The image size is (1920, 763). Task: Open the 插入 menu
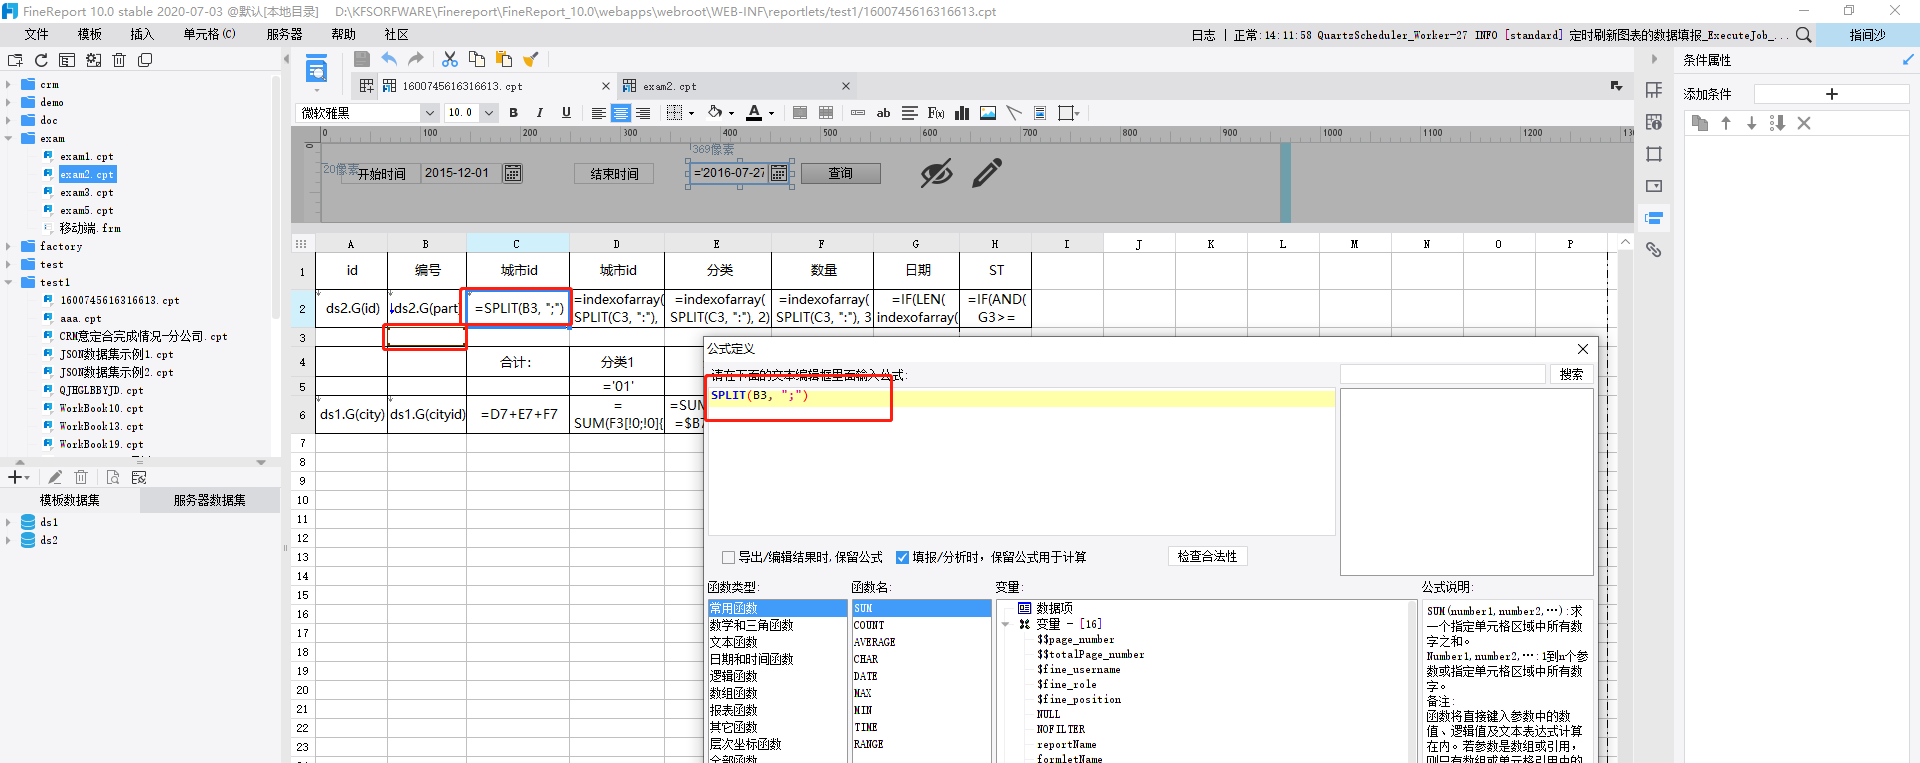pyautogui.click(x=142, y=34)
